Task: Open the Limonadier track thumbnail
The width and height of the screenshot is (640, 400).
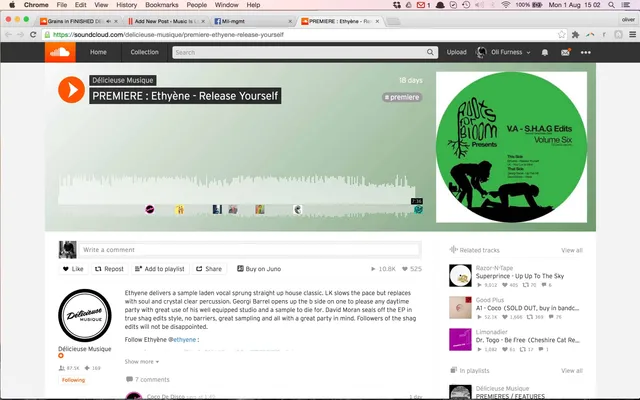Action: [460, 340]
